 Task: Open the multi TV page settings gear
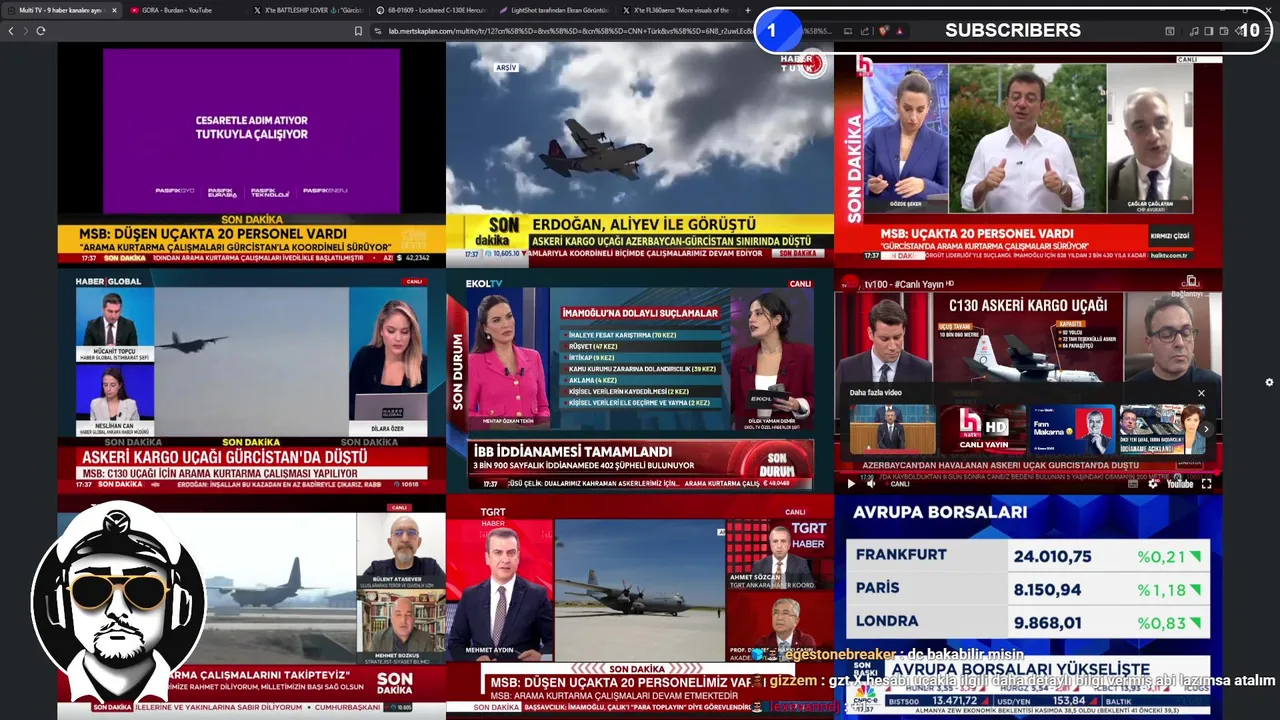pyautogui.click(x=1269, y=382)
